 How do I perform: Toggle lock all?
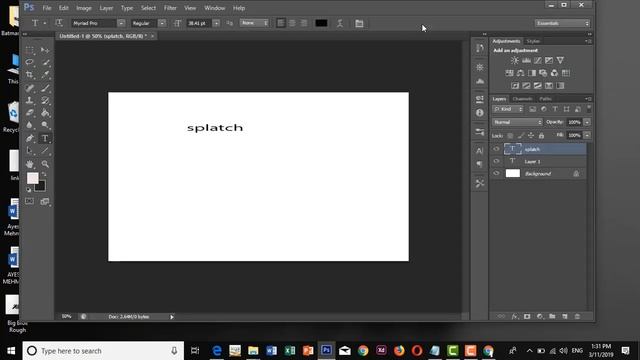coord(541,136)
